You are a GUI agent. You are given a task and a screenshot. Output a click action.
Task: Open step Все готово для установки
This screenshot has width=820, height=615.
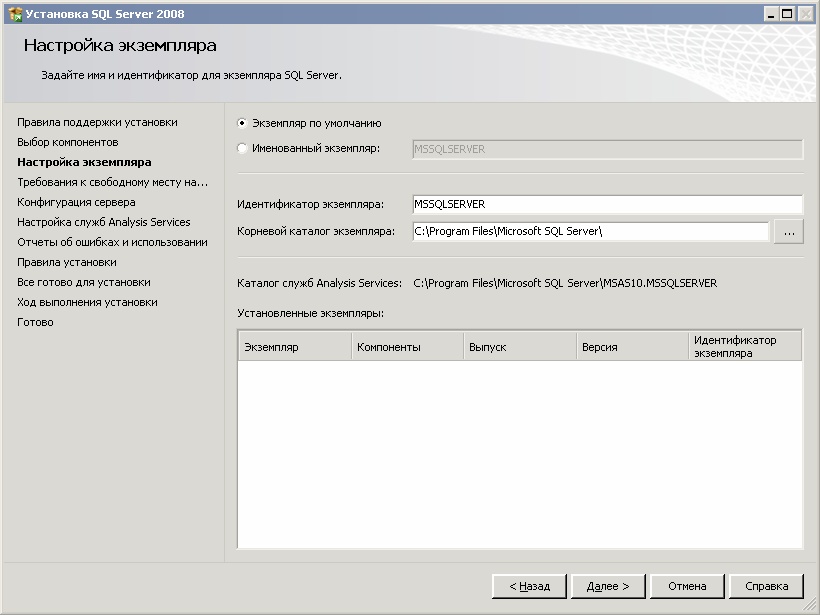pyautogui.click(x=84, y=282)
